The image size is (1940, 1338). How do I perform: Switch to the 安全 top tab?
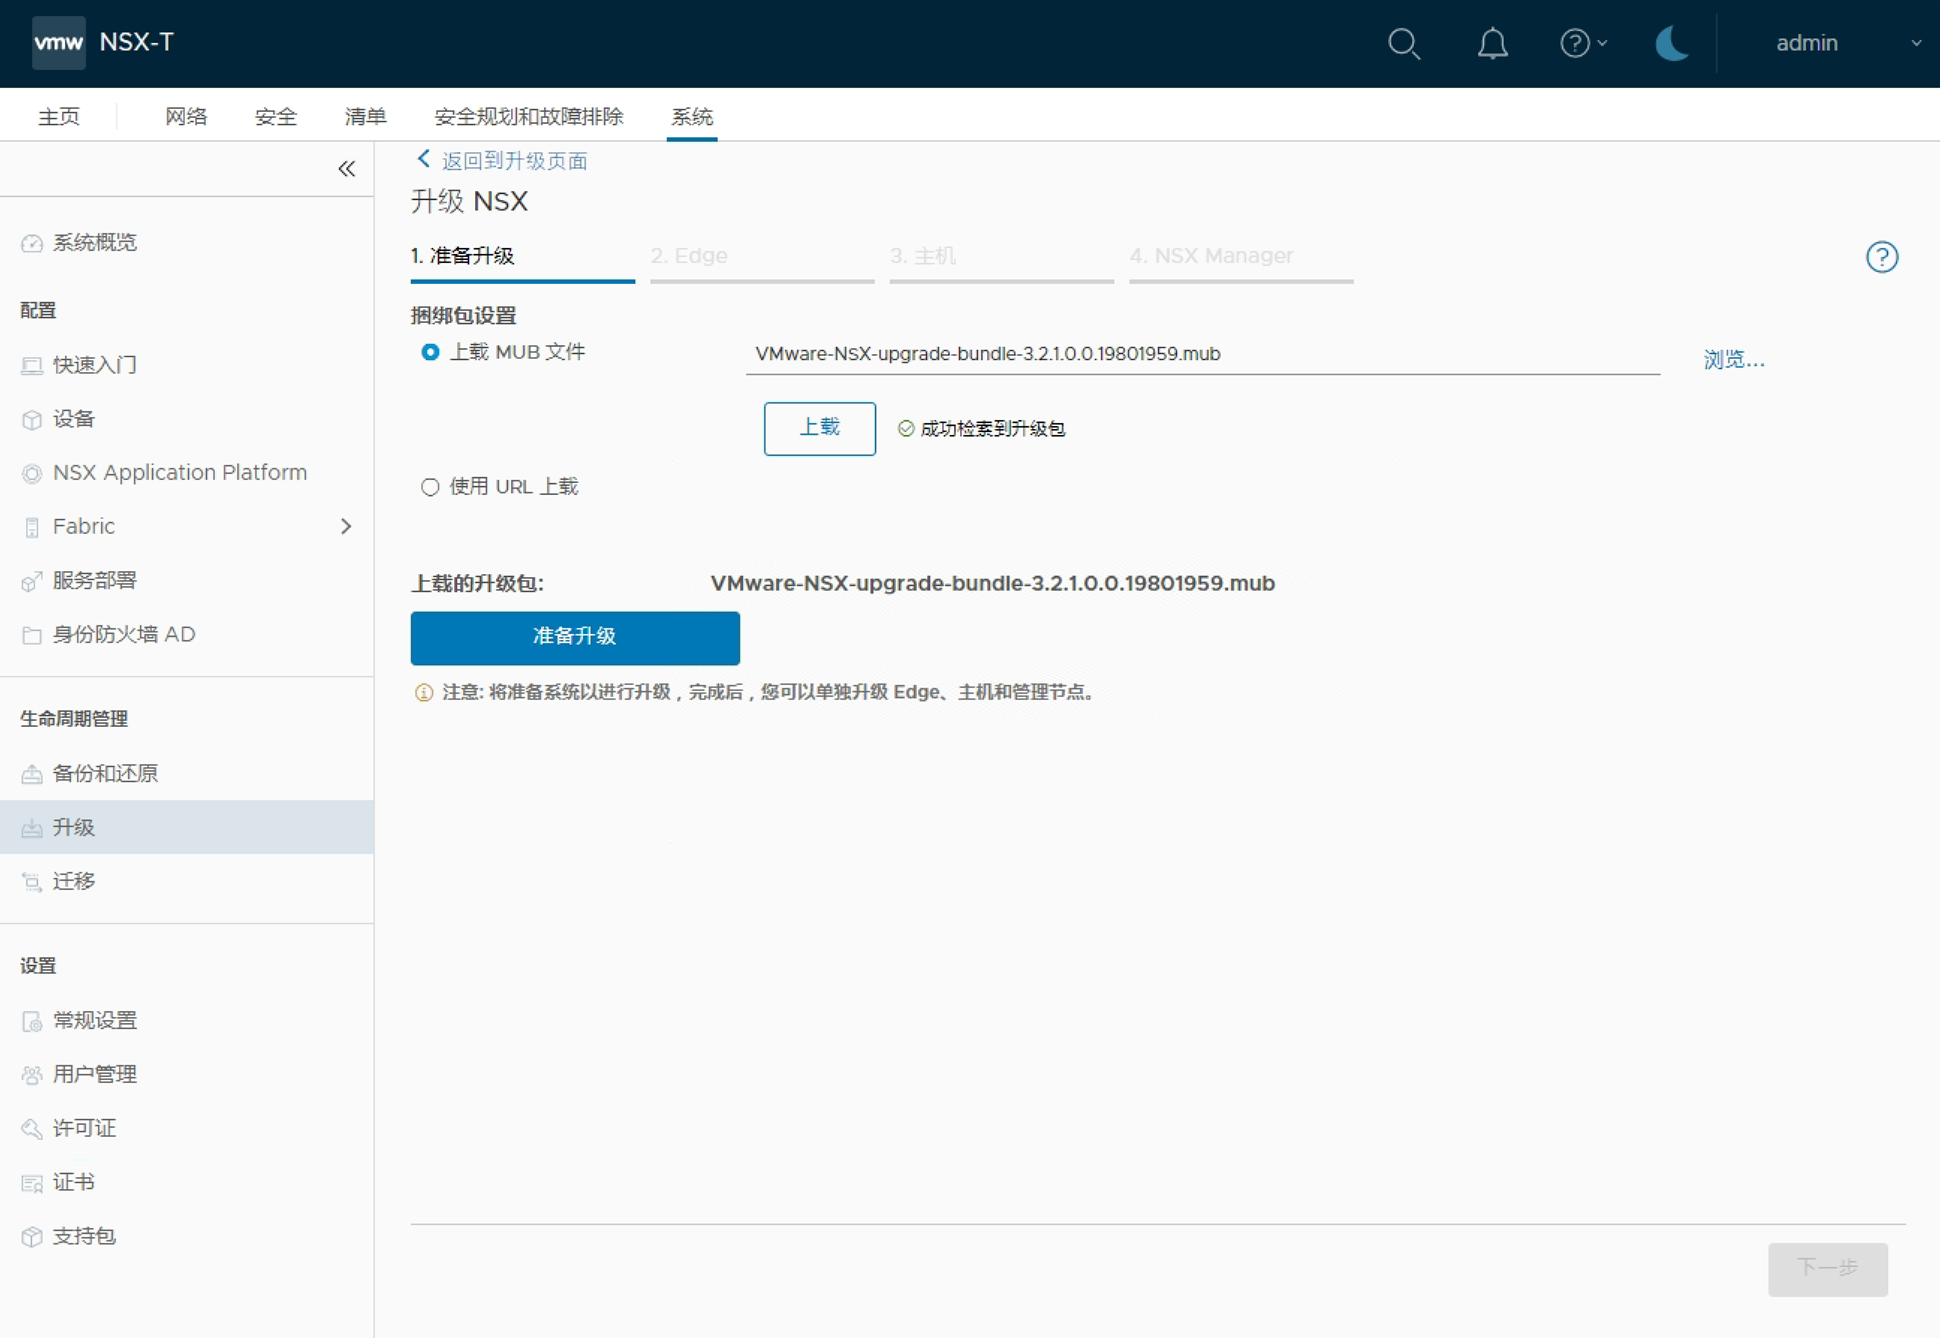point(275,116)
